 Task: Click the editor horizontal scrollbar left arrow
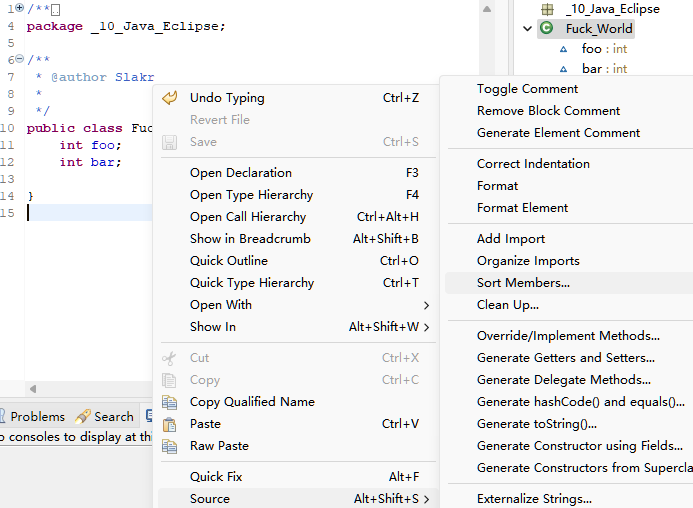pyautogui.click(x=32, y=389)
